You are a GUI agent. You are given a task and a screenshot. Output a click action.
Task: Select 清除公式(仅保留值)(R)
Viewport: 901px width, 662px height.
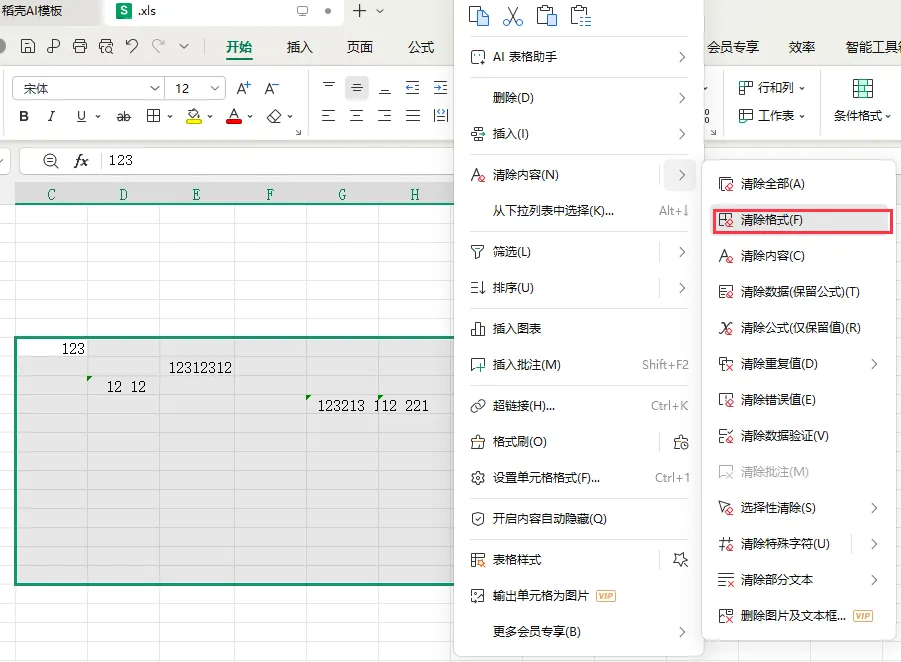point(799,328)
